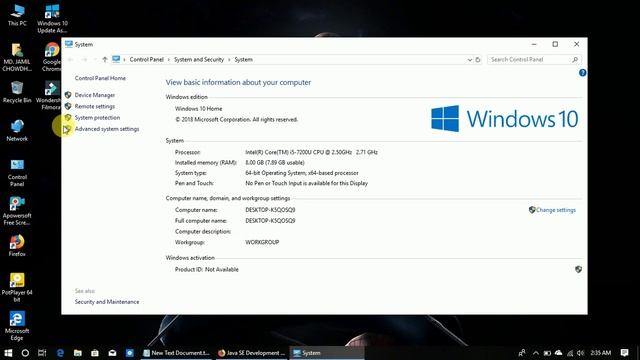640x360 pixels.
Task: Open the Action Center notifications icon
Action: point(624,353)
